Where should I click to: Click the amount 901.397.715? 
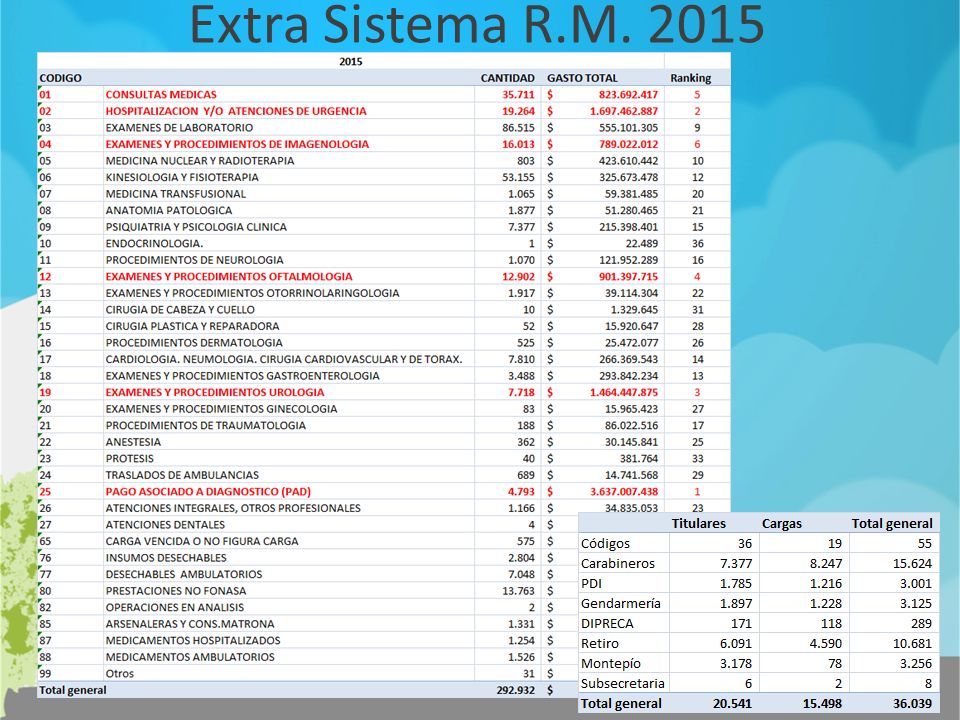(628, 276)
